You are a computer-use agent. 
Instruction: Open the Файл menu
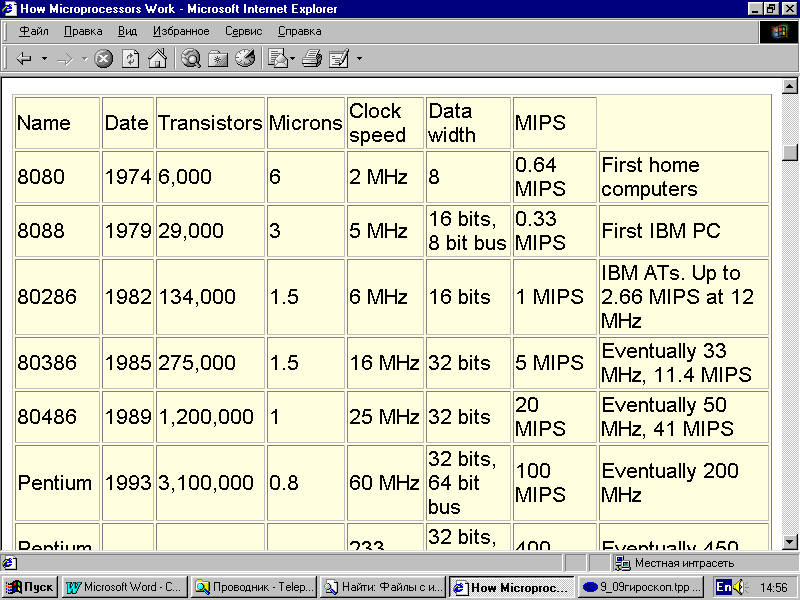[x=34, y=31]
